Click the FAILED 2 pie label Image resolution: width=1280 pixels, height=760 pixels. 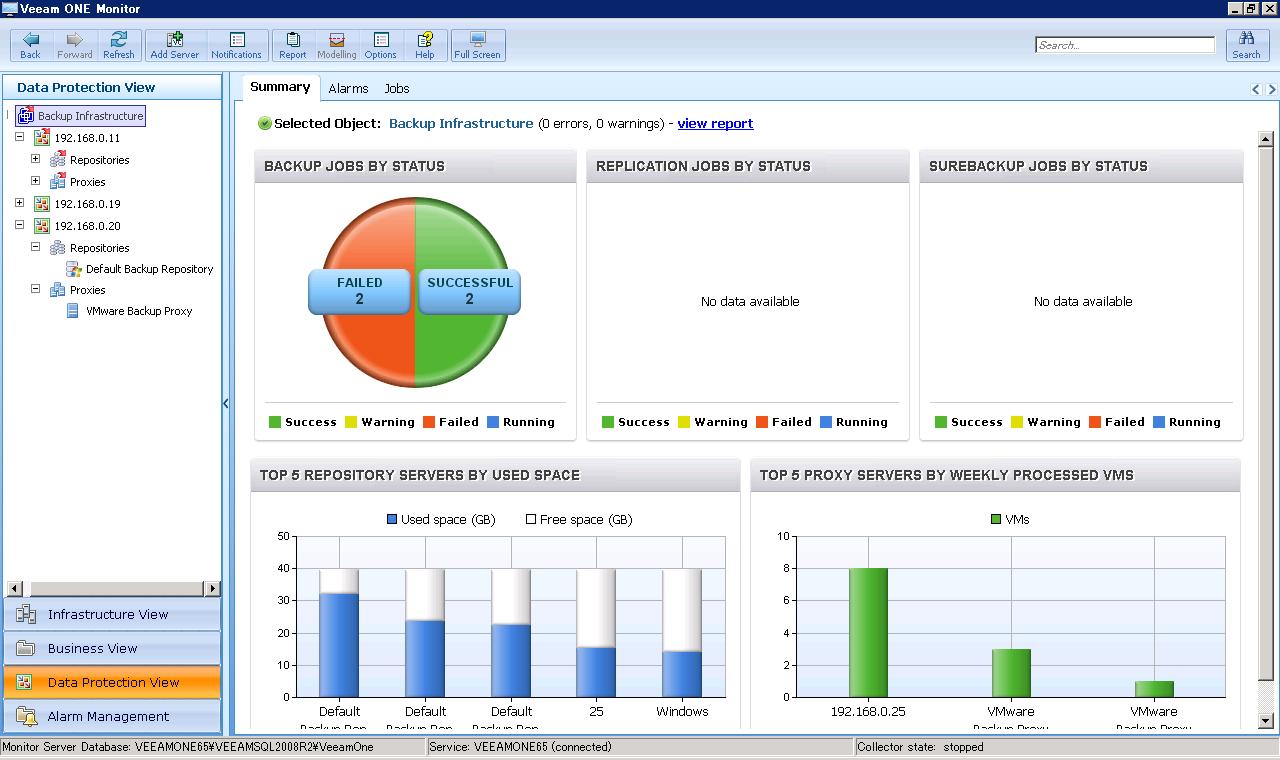point(359,291)
